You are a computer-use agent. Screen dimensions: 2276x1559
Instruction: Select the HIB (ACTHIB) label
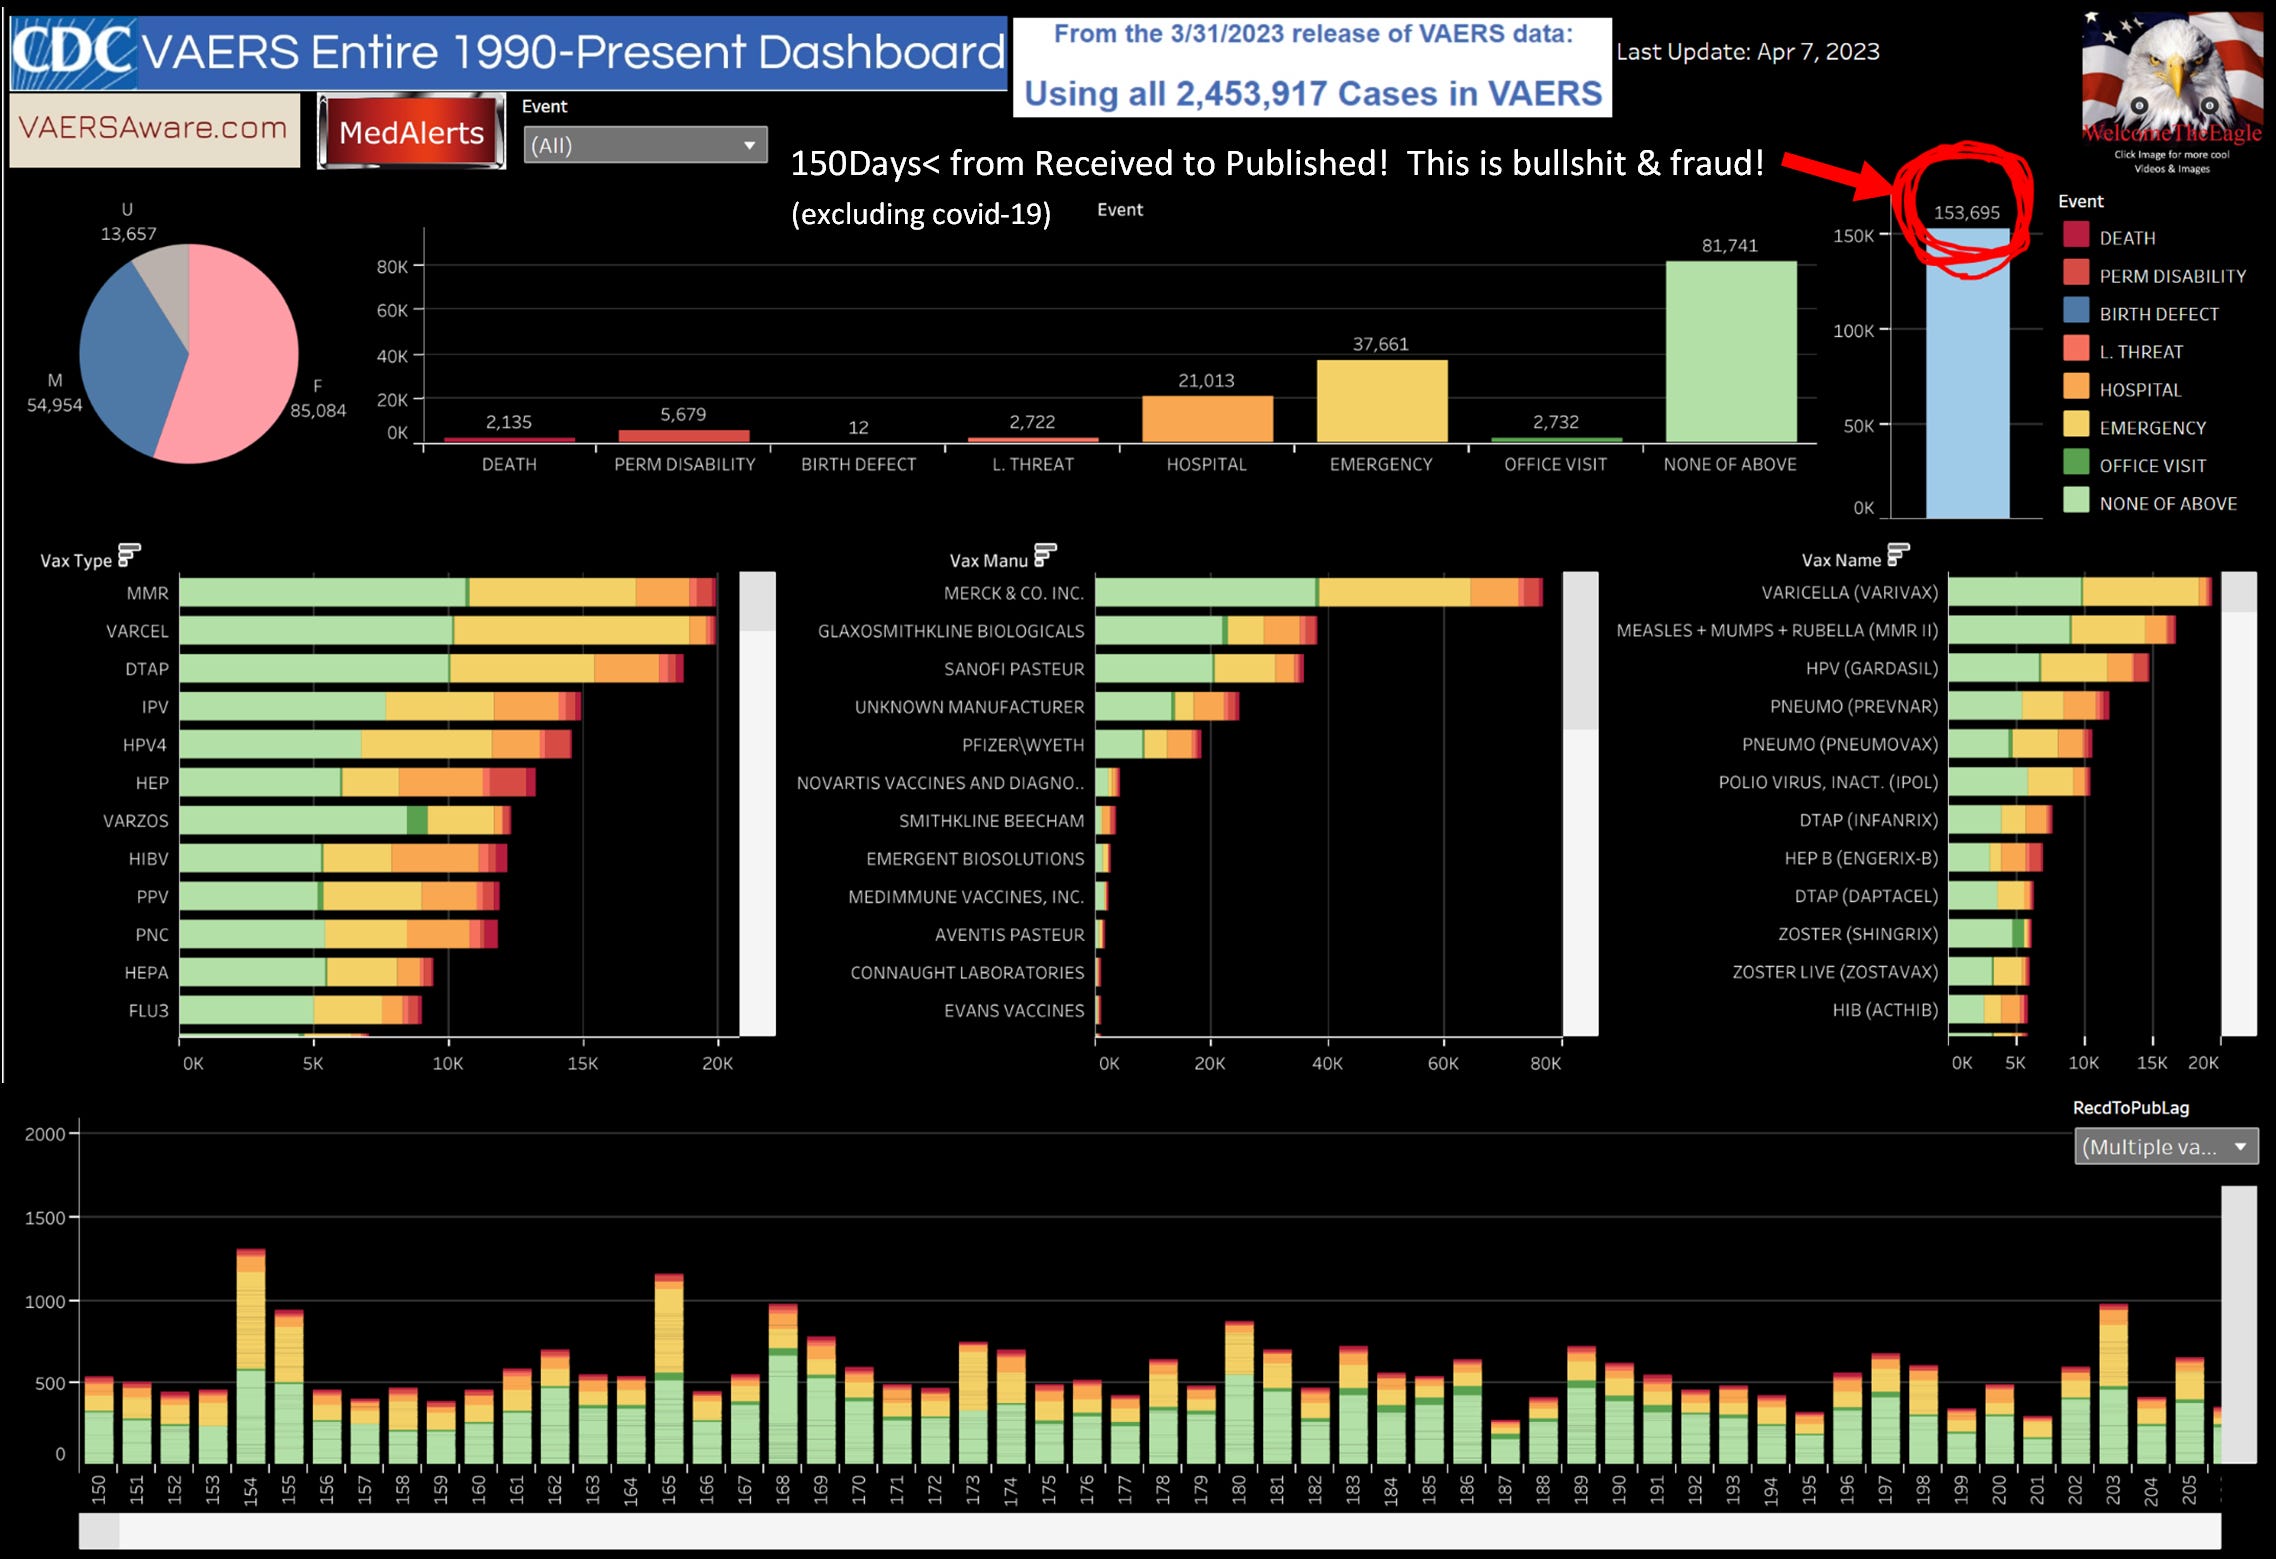(x=1885, y=1010)
